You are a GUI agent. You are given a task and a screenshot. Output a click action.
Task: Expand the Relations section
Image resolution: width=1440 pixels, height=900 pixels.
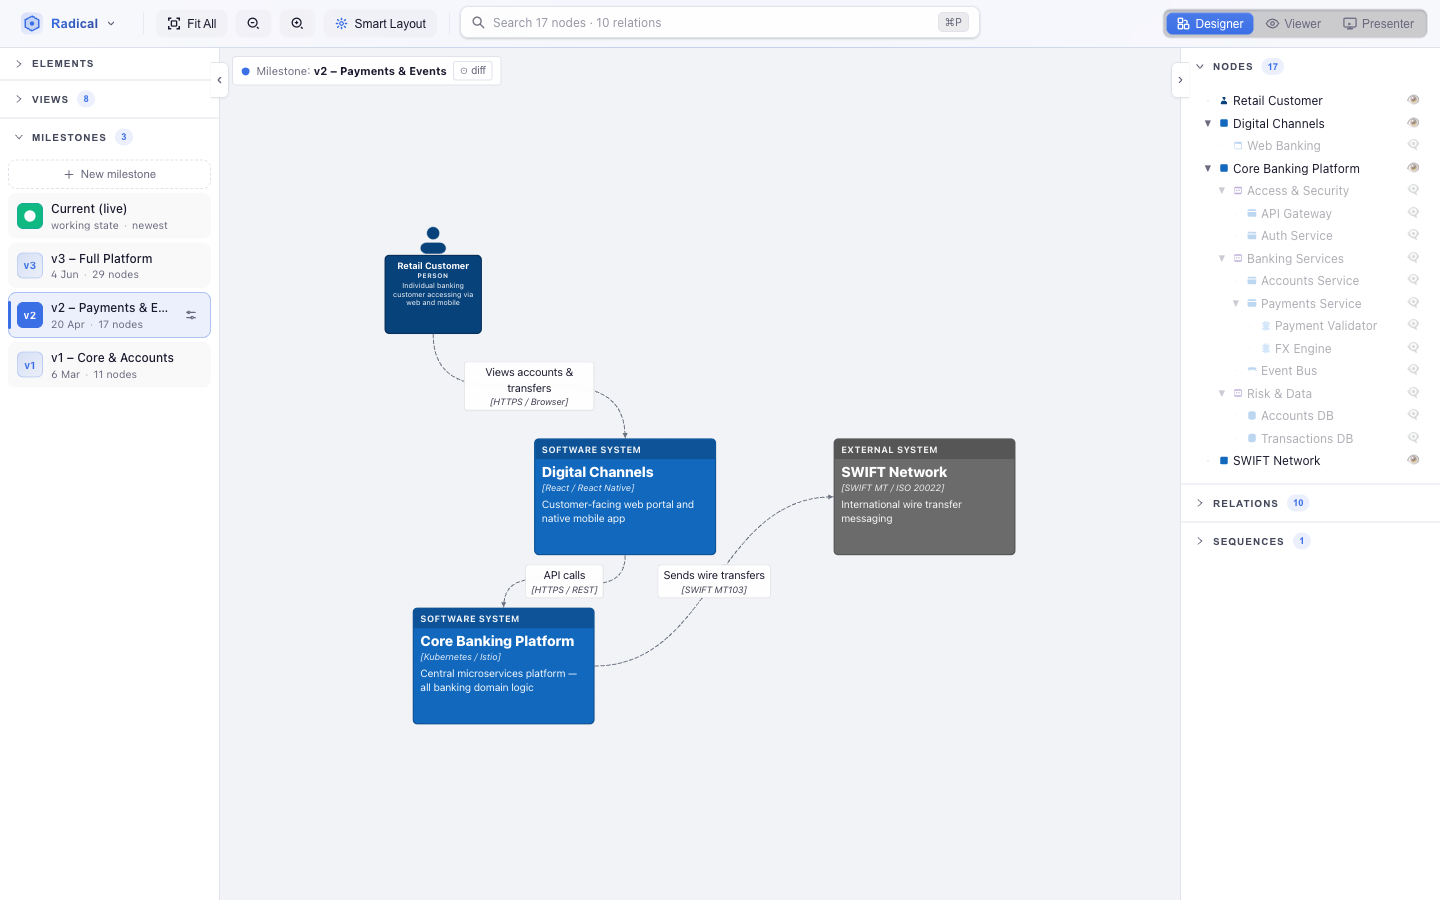pos(1310,503)
